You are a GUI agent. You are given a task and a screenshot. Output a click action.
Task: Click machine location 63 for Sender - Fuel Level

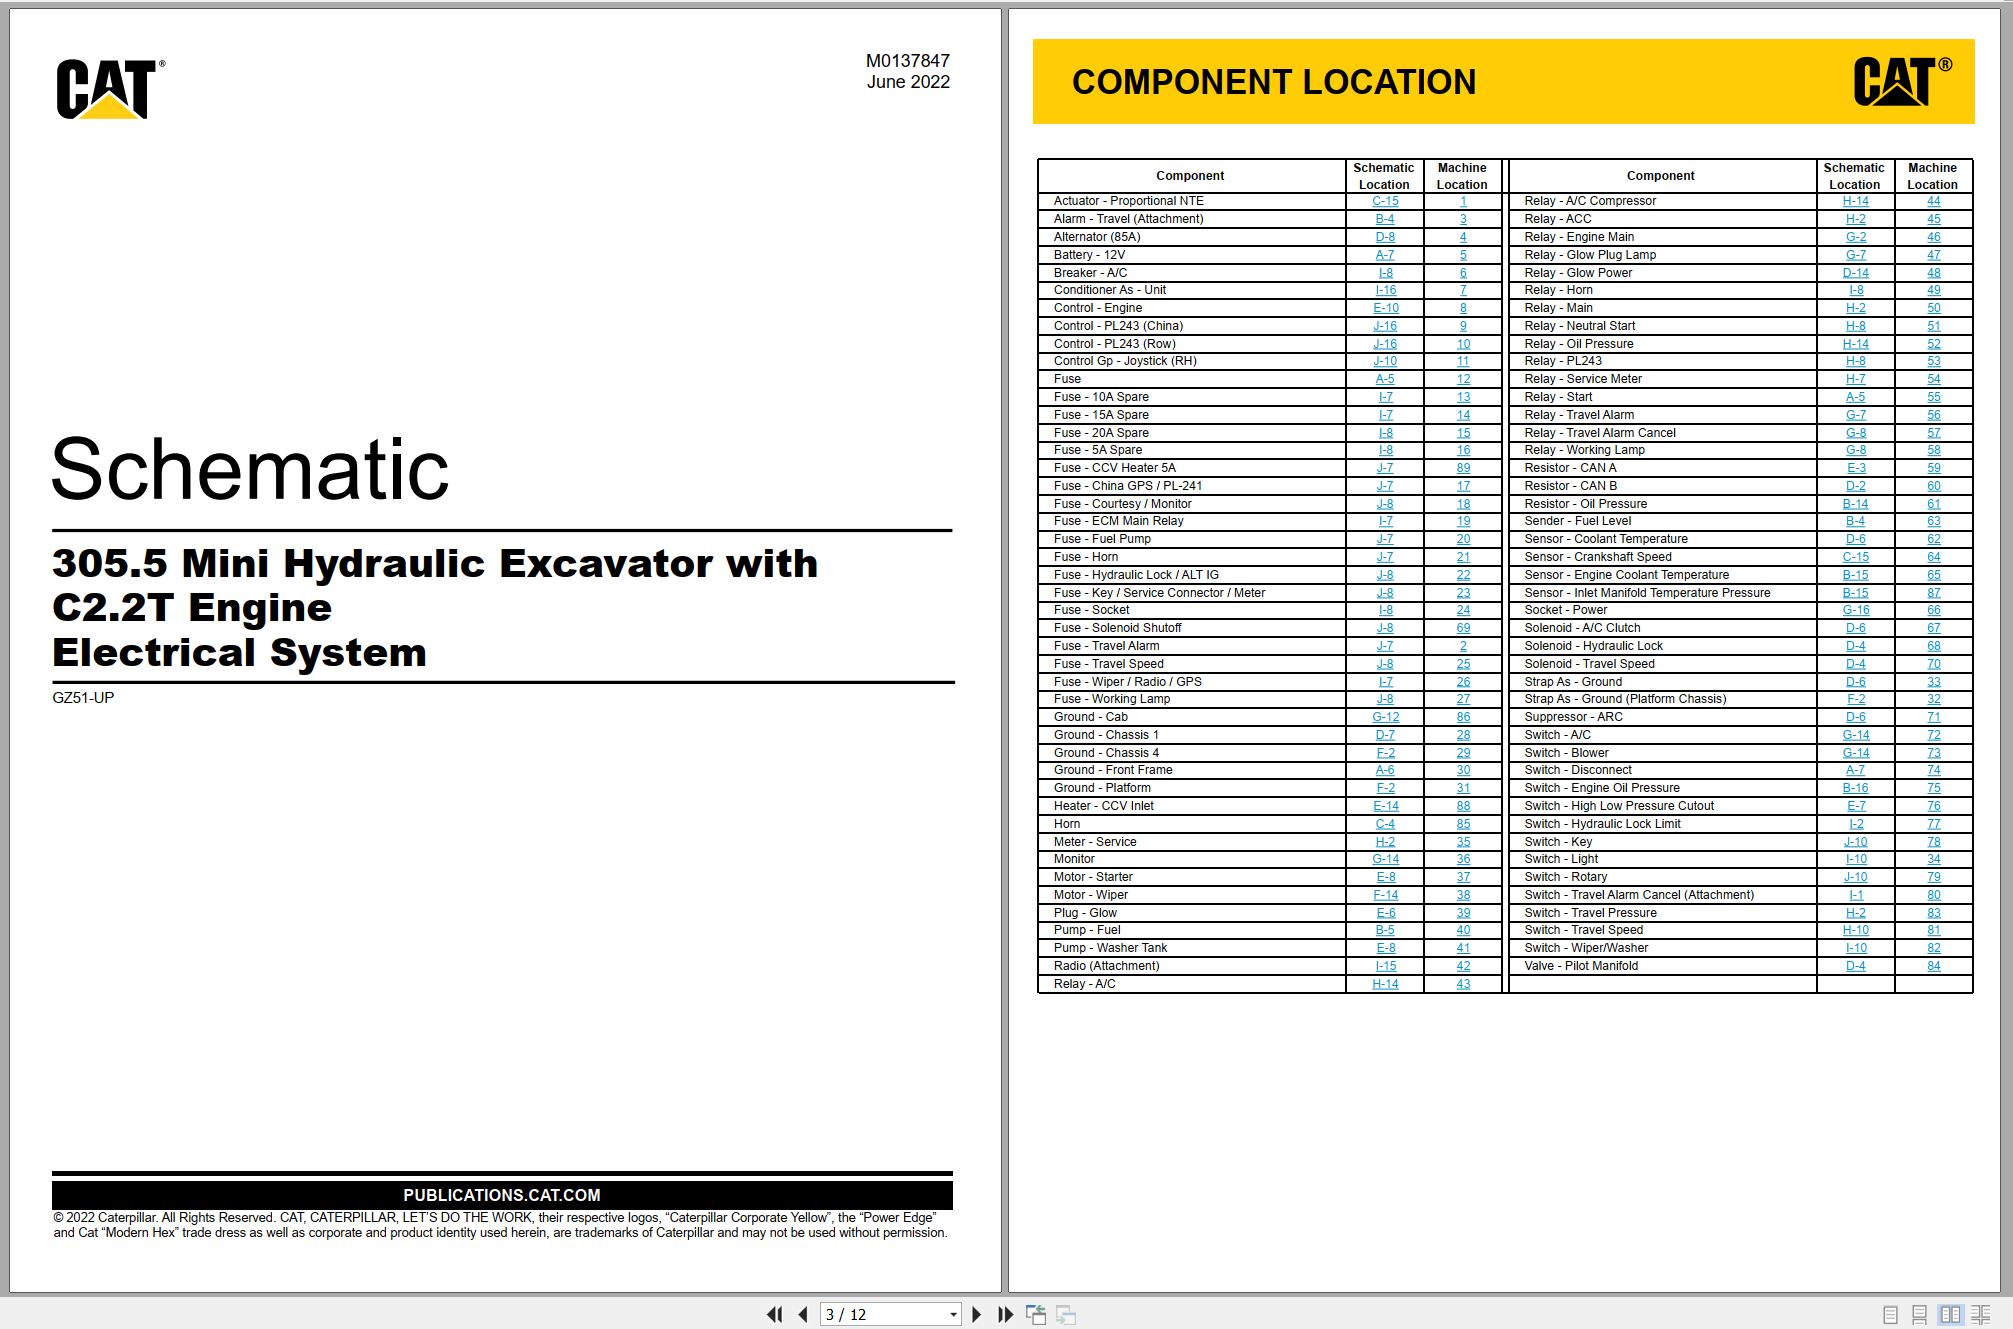click(1934, 521)
